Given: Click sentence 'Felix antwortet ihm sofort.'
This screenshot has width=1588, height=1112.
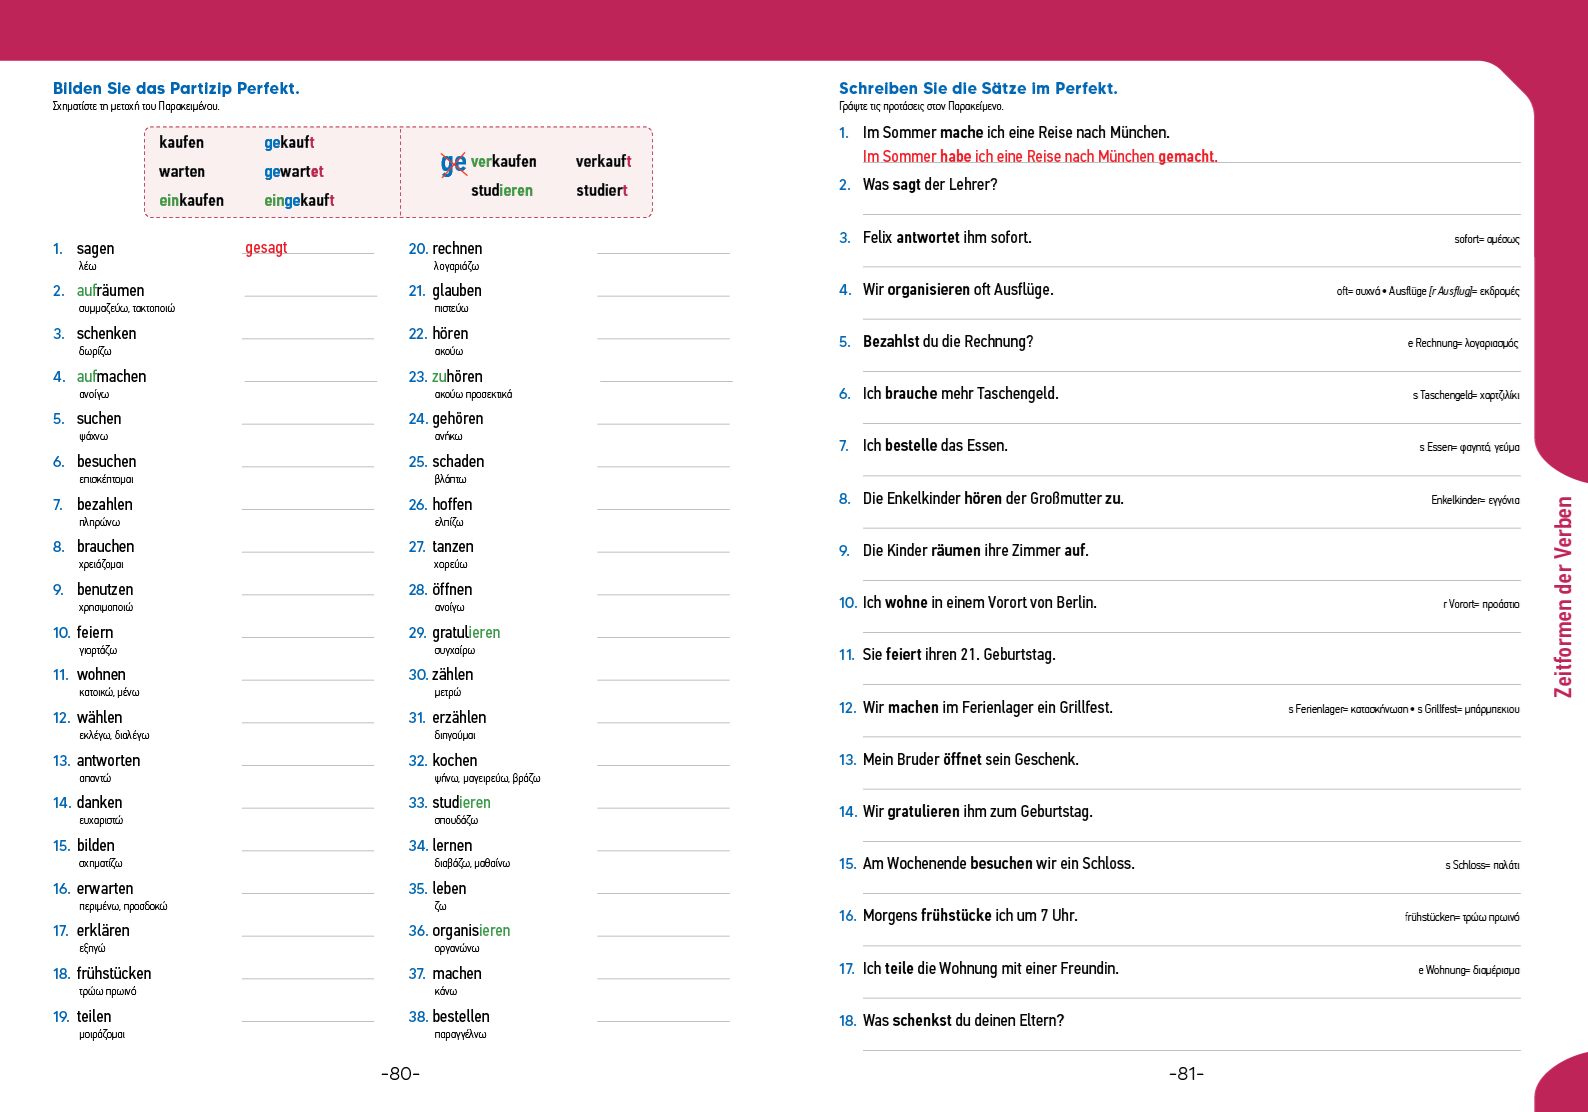Looking at the screenshot, I should [947, 238].
